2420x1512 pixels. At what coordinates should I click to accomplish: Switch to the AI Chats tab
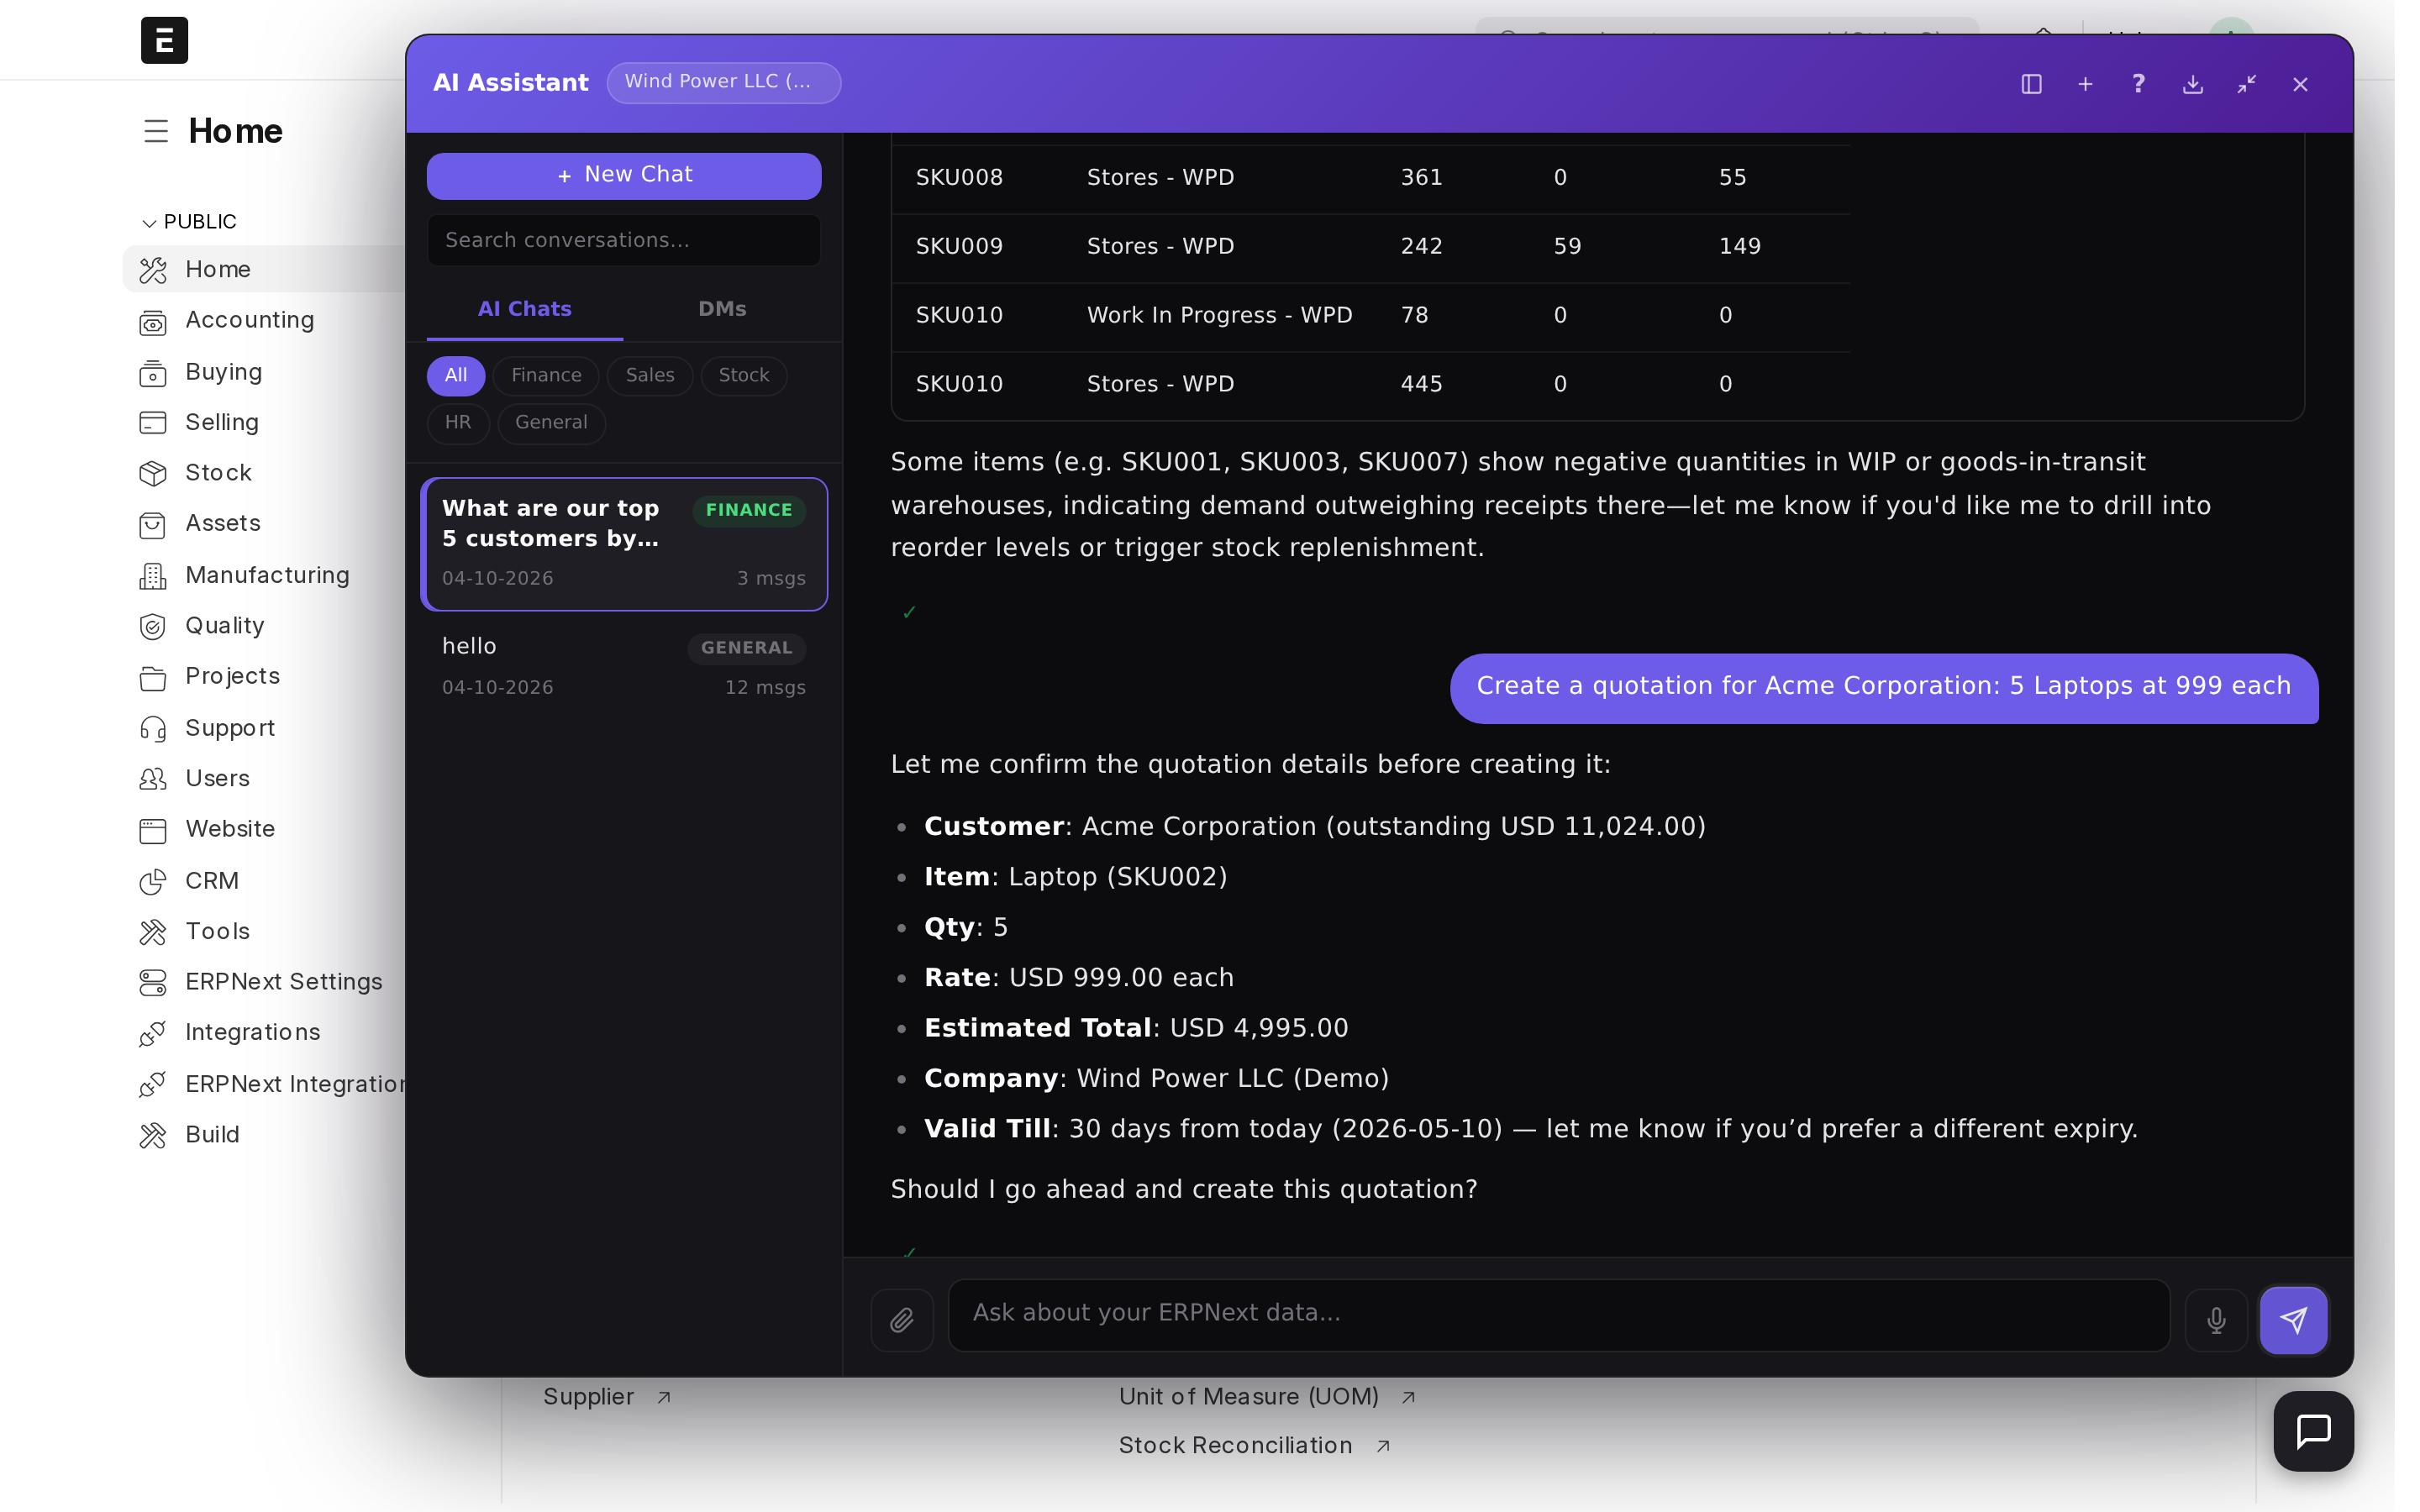click(x=524, y=309)
